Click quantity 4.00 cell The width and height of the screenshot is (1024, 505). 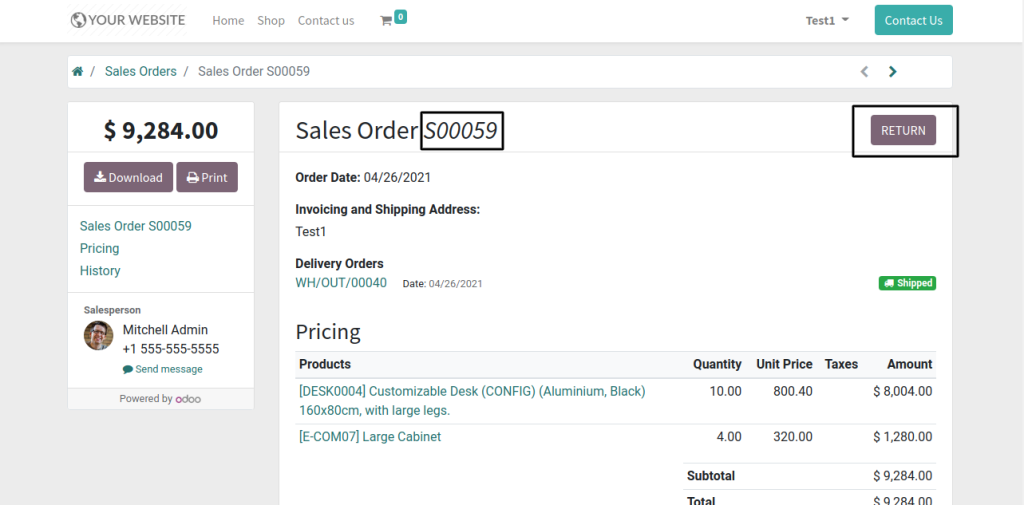coord(729,436)
